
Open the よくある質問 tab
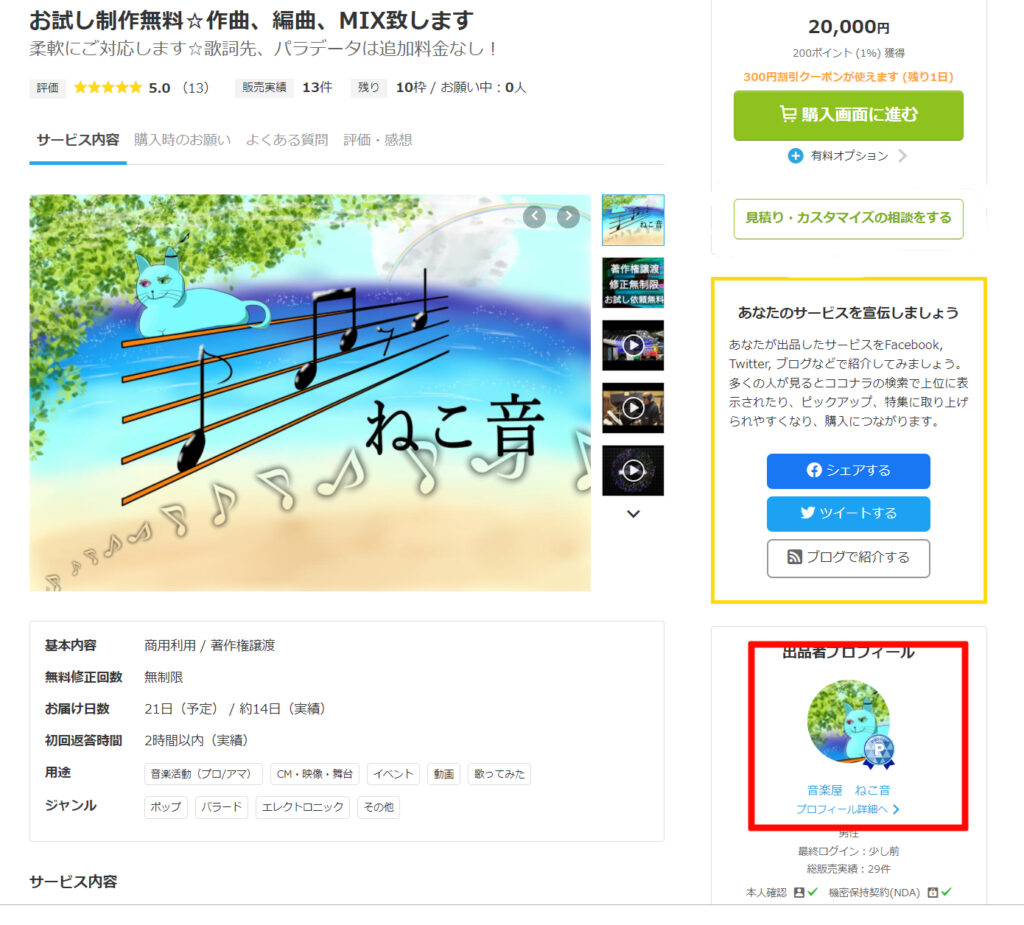pos(287,140)
